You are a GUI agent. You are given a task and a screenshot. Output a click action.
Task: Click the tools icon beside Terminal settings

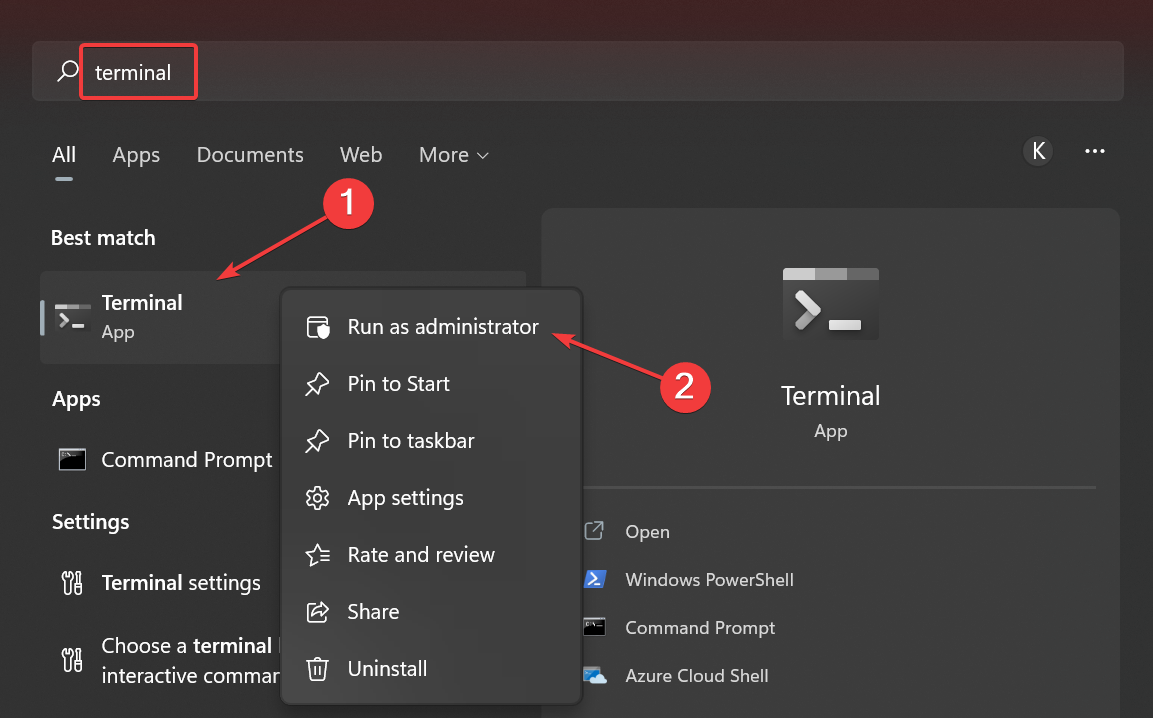point(72,583)
